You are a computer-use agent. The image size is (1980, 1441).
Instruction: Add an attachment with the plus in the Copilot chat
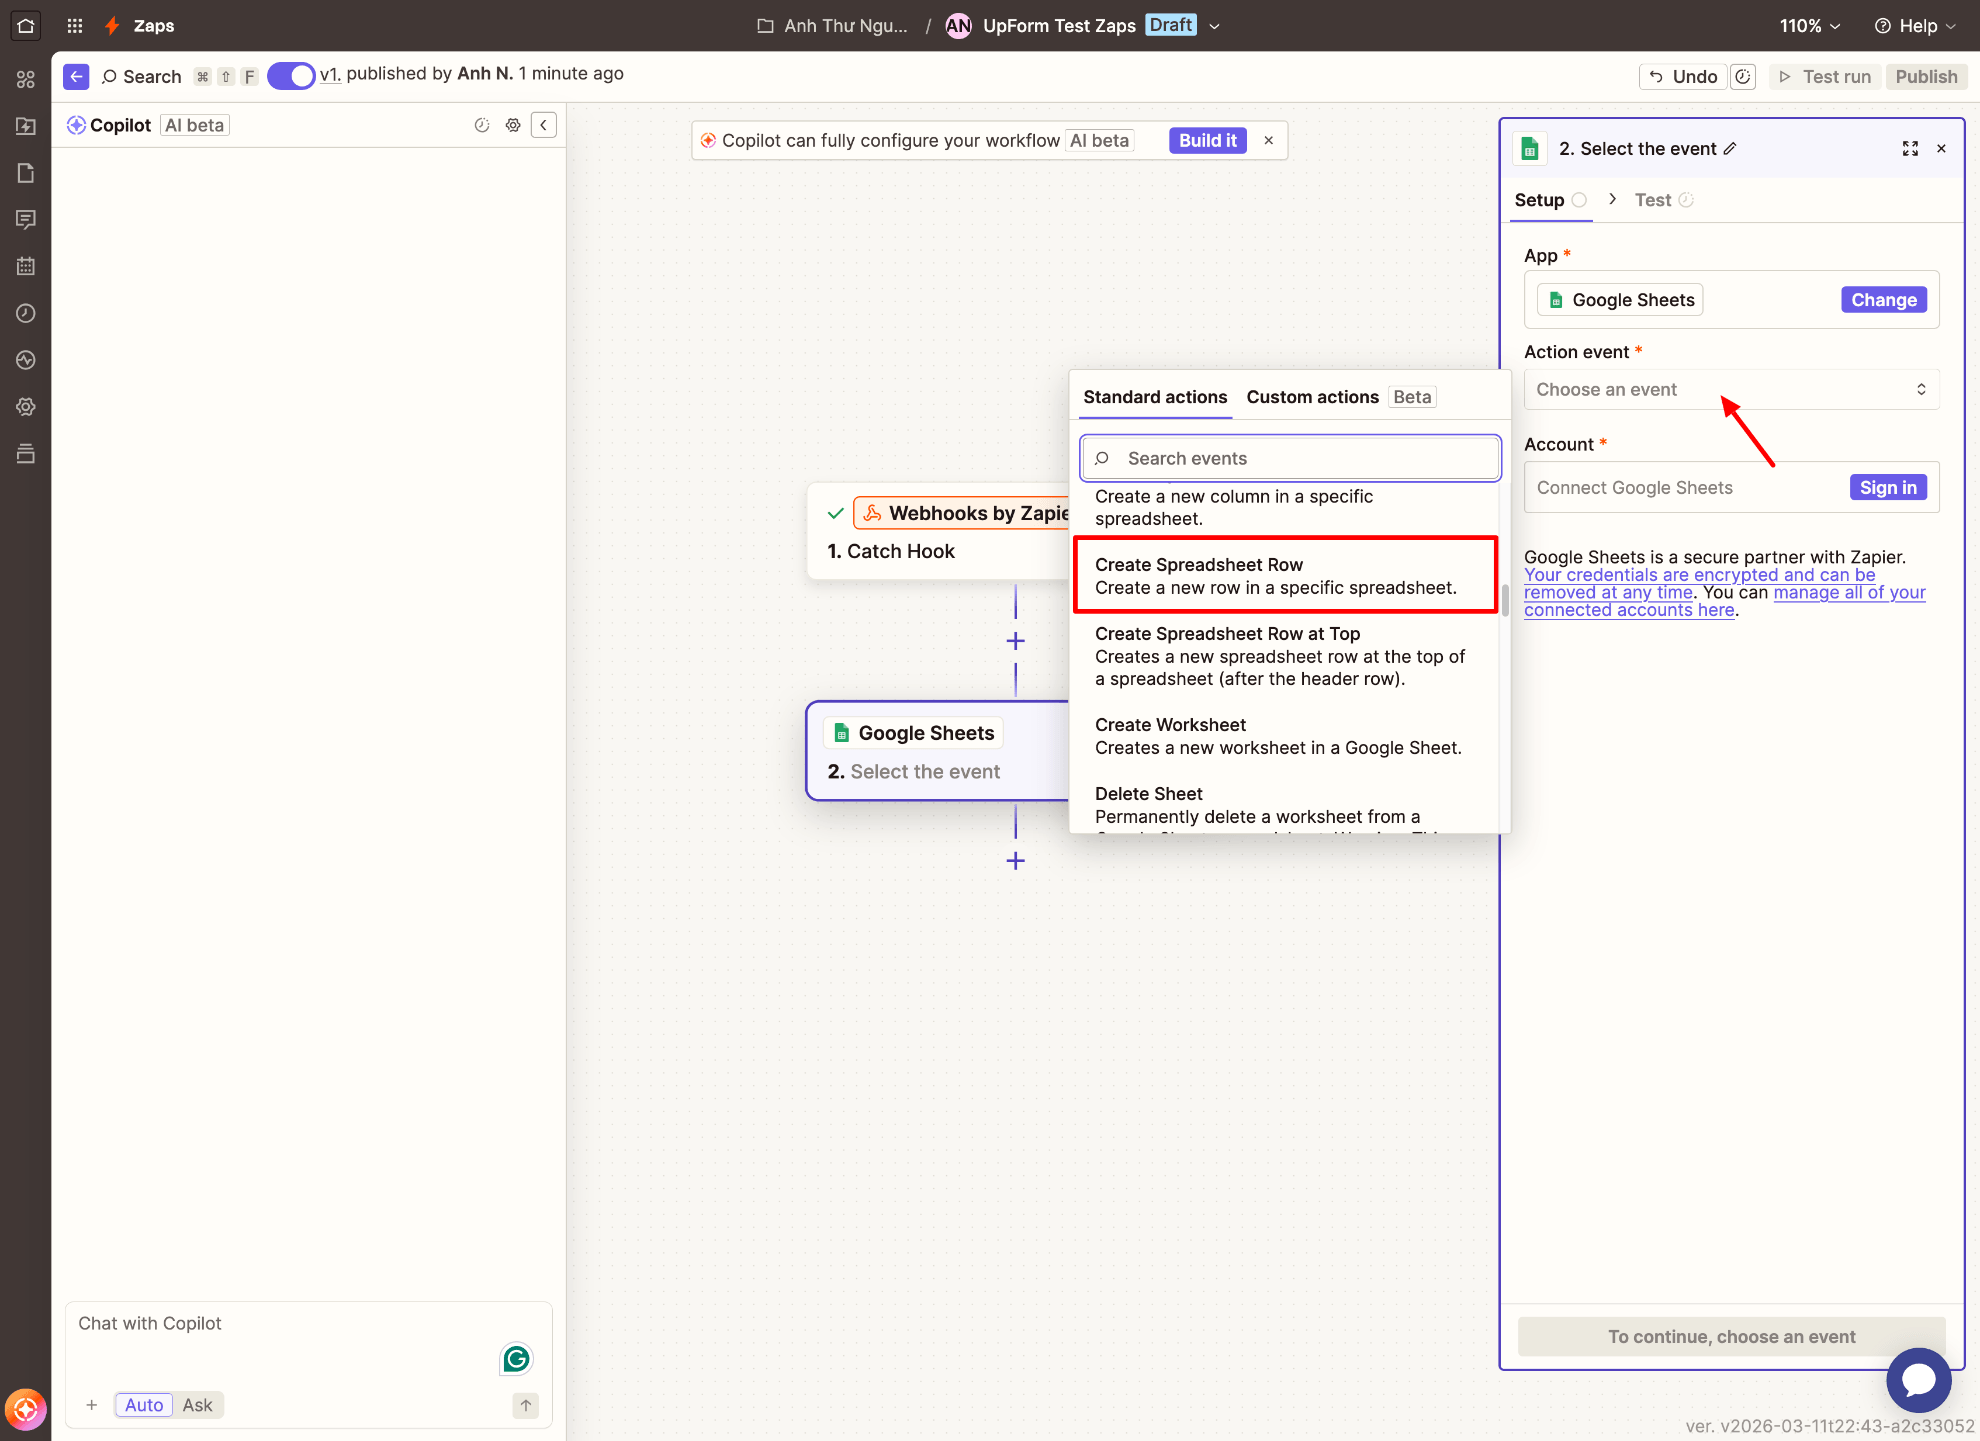pyautogui.click(x=92, y=1405)
